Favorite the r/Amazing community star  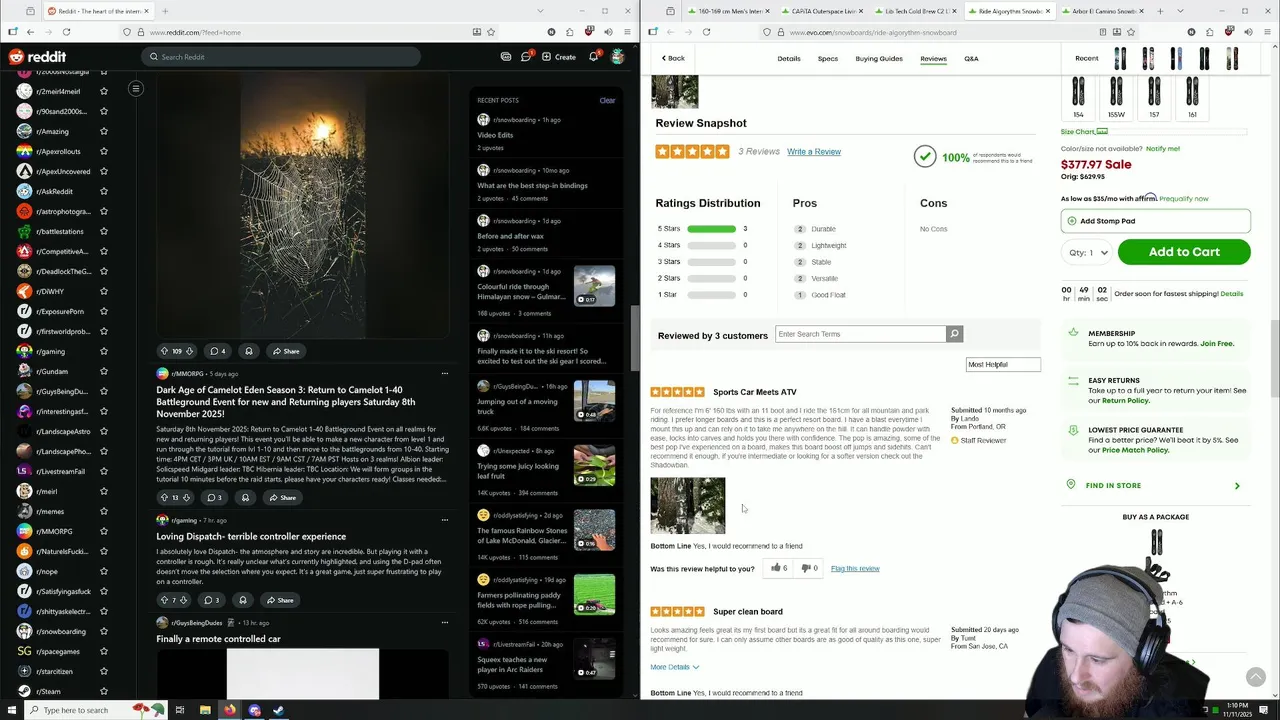pyautogui.click(x=104, y=131)
